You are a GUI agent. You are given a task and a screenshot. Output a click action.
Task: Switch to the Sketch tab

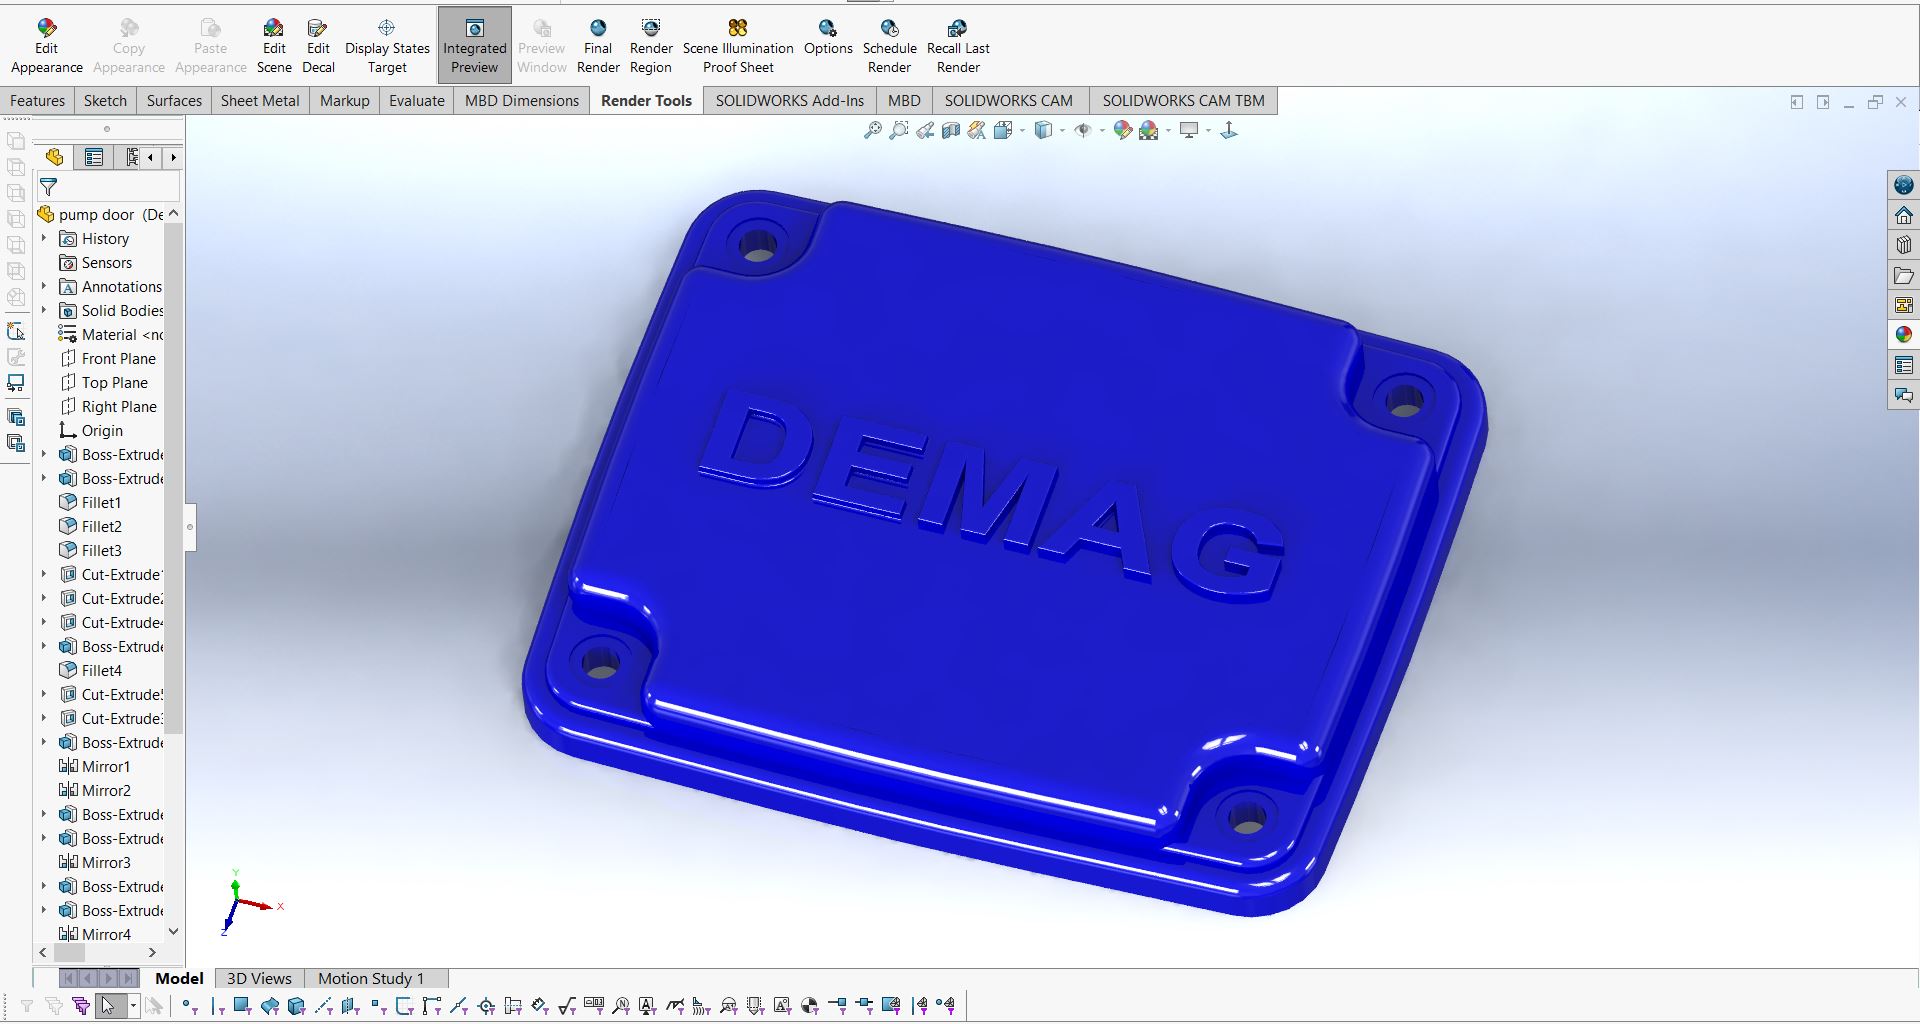click(105, 100)
